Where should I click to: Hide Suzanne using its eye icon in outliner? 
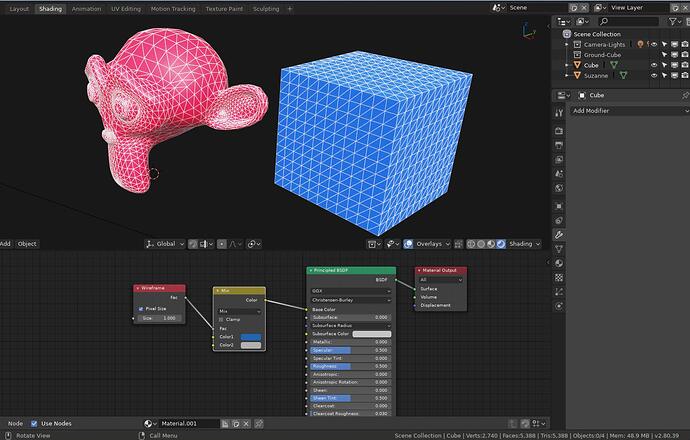coord(654,76)
